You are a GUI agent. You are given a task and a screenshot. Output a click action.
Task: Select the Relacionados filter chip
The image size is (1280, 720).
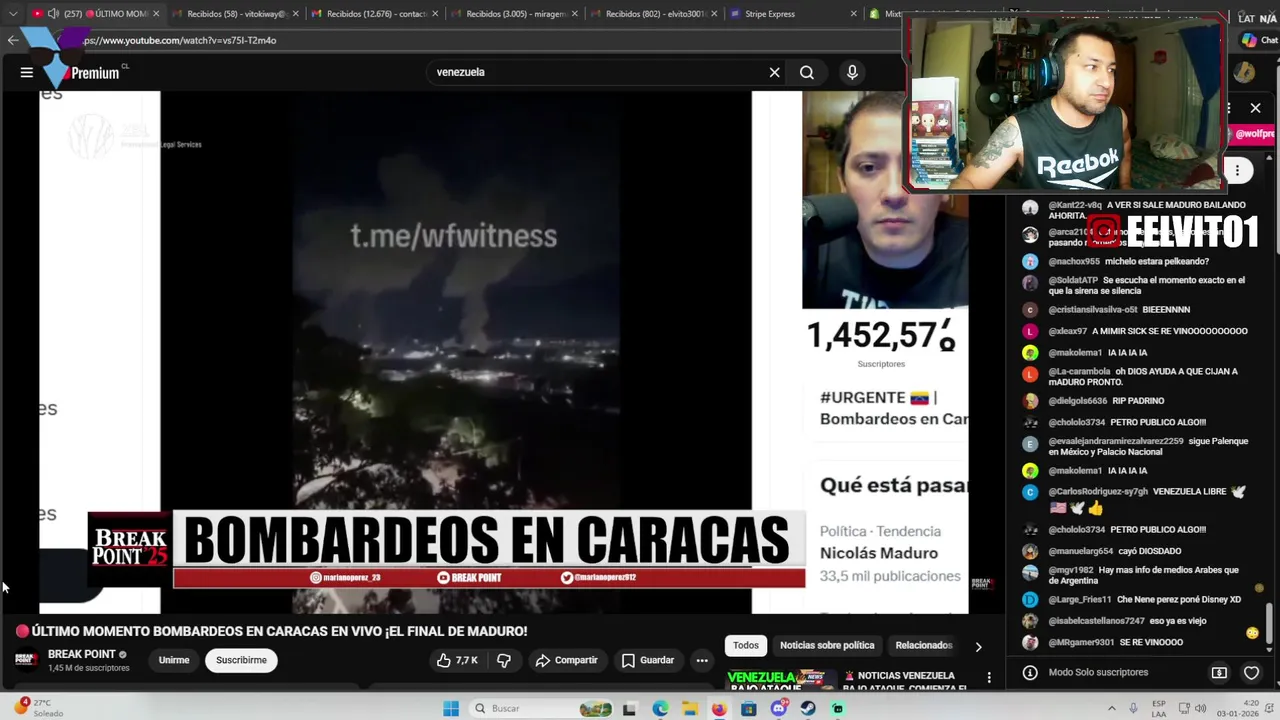(923, 645)
